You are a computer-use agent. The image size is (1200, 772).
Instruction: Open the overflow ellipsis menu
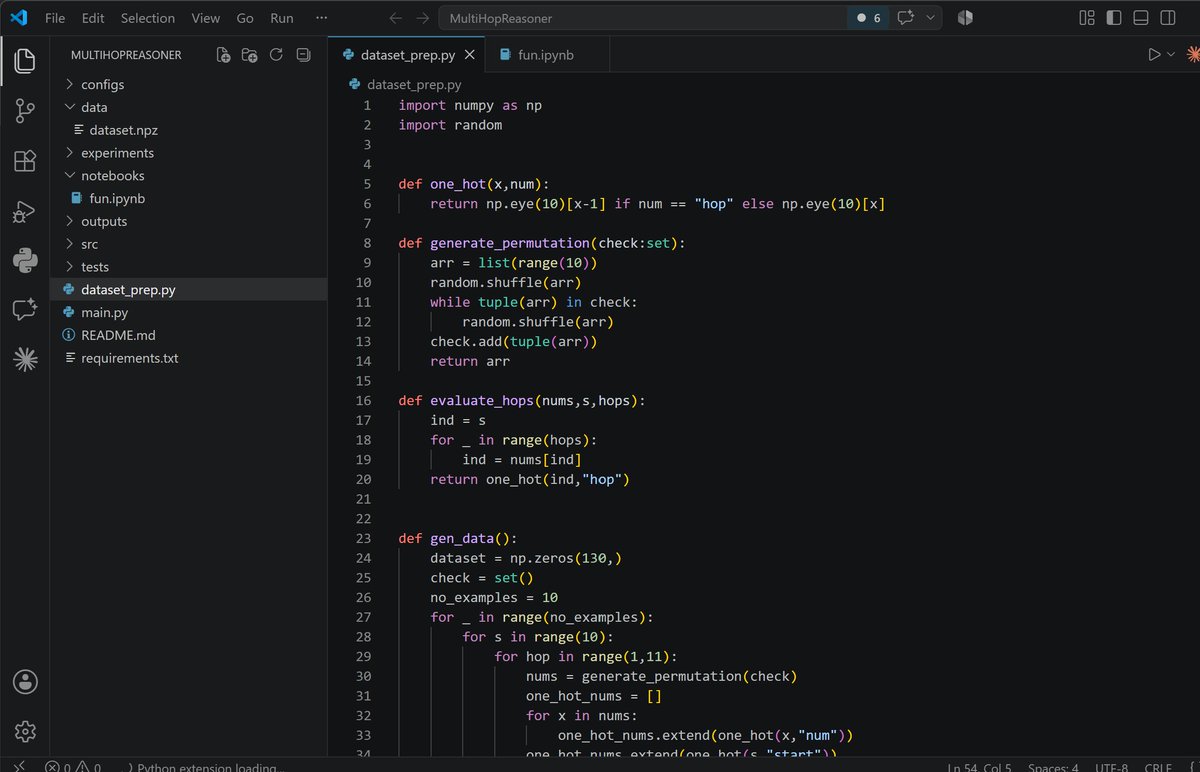(x=320, y=18)
